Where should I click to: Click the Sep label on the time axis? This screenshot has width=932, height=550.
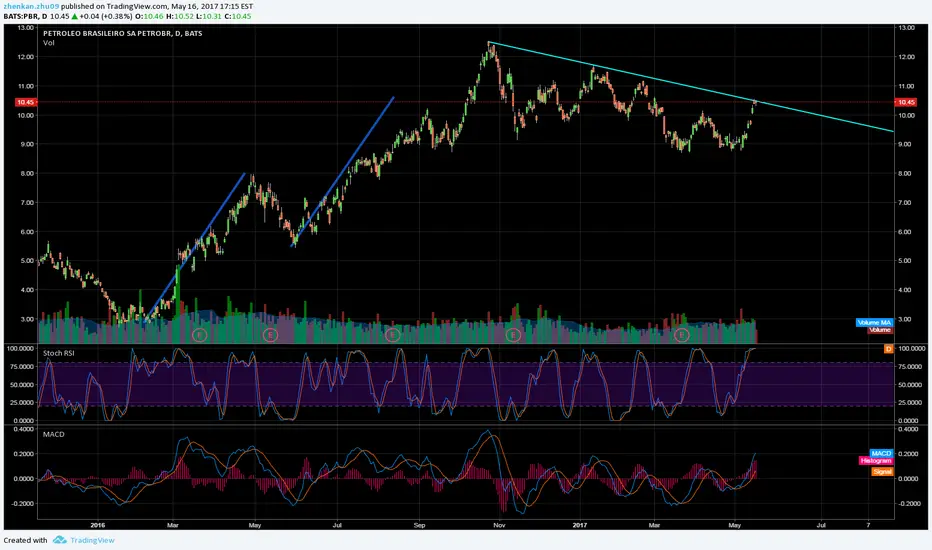pos(420,525)
